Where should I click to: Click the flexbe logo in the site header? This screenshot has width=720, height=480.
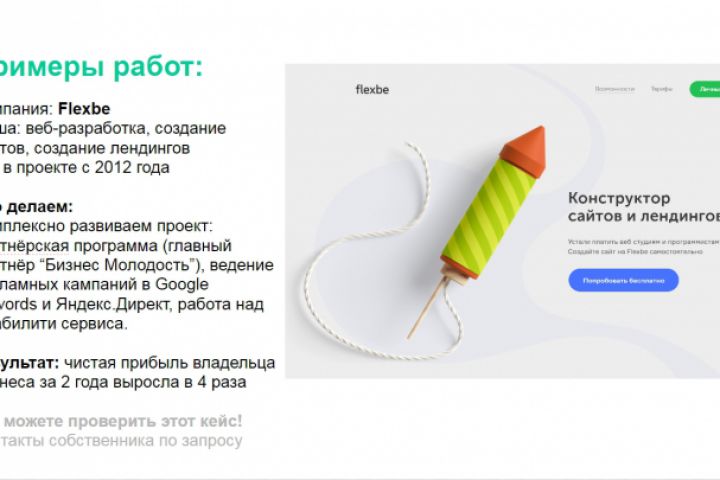[x=372, y=90]
